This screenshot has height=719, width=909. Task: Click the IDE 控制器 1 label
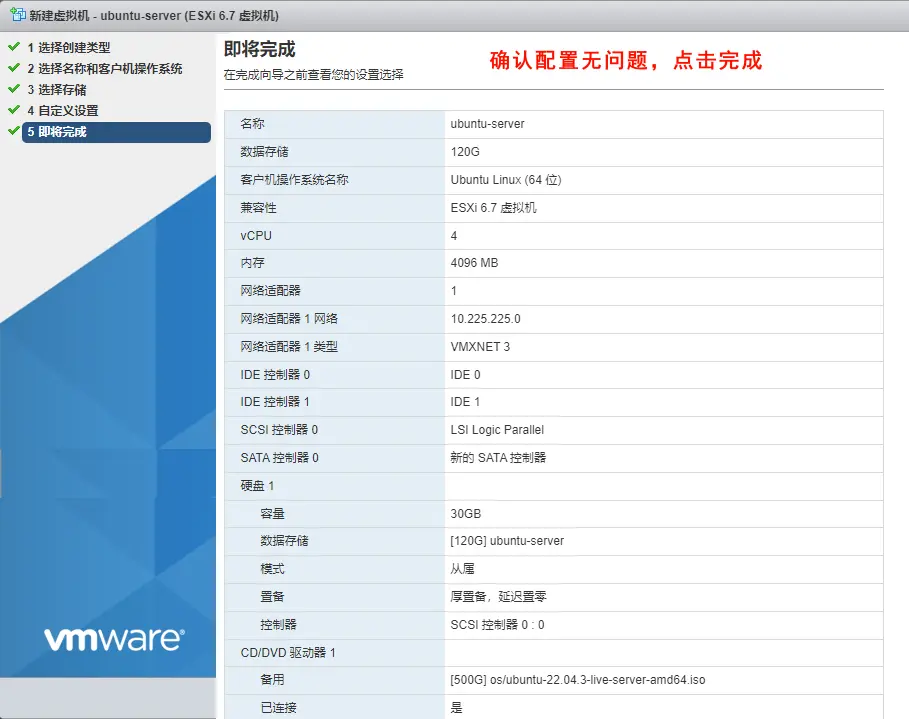pyautogui.click(x=275, y=402)
